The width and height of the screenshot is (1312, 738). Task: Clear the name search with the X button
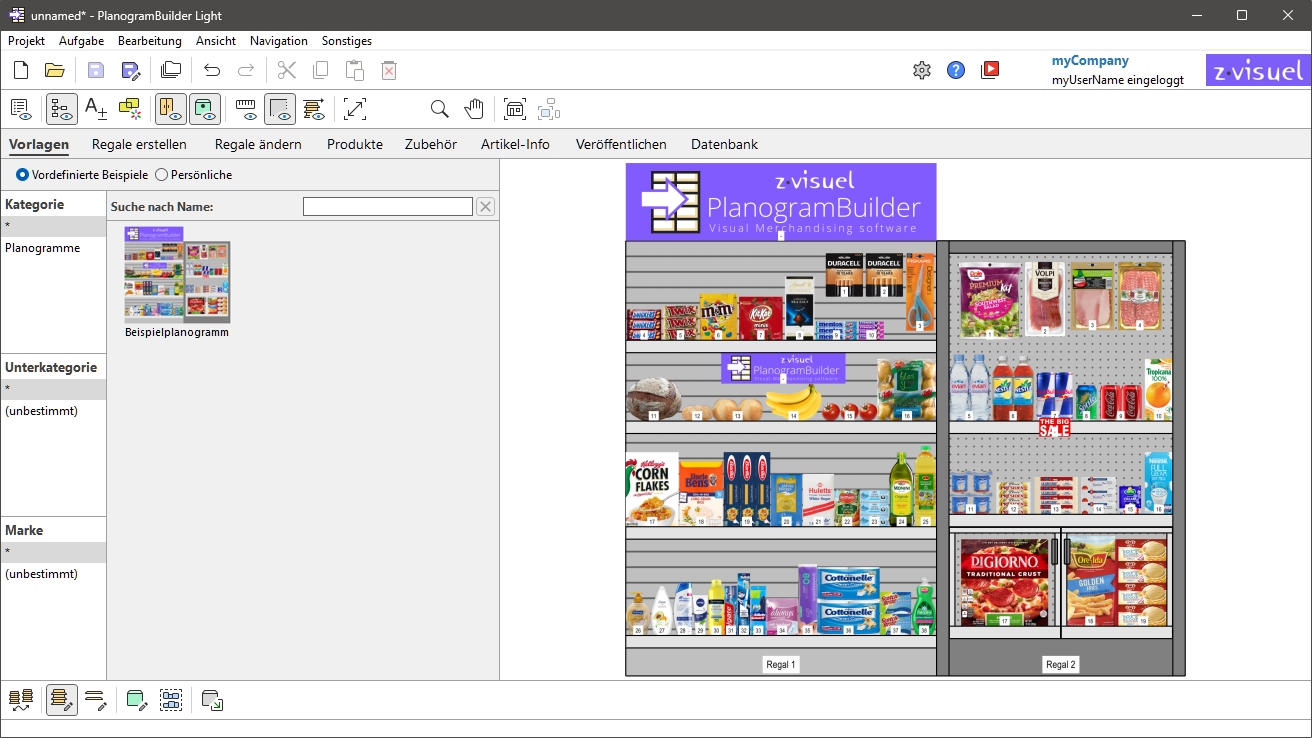tap(485, 207)
